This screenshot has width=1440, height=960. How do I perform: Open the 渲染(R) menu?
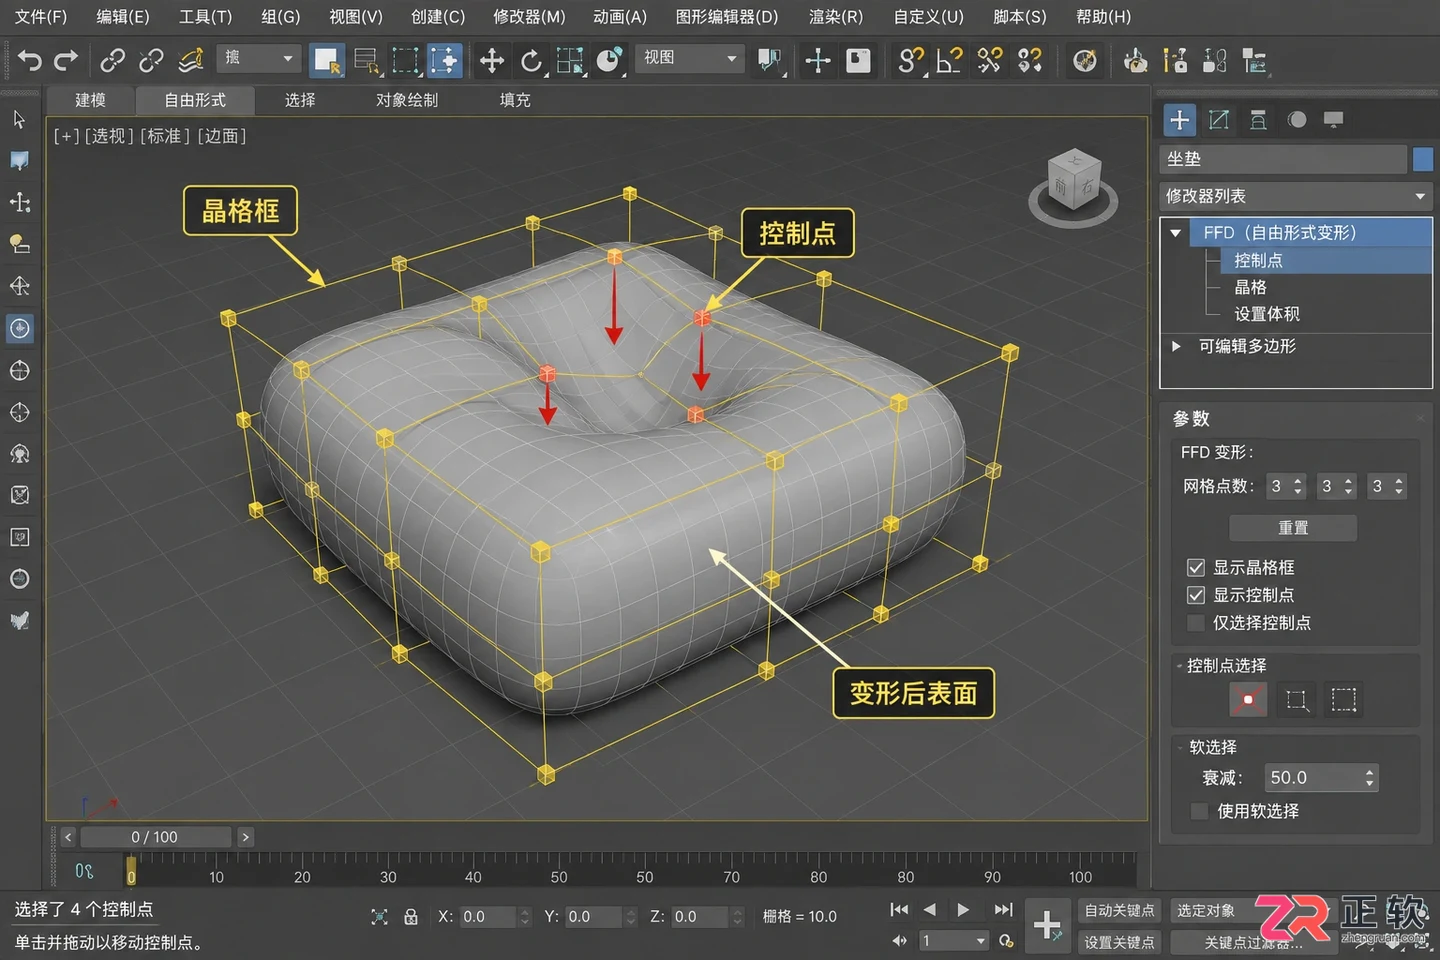[835, 17]
